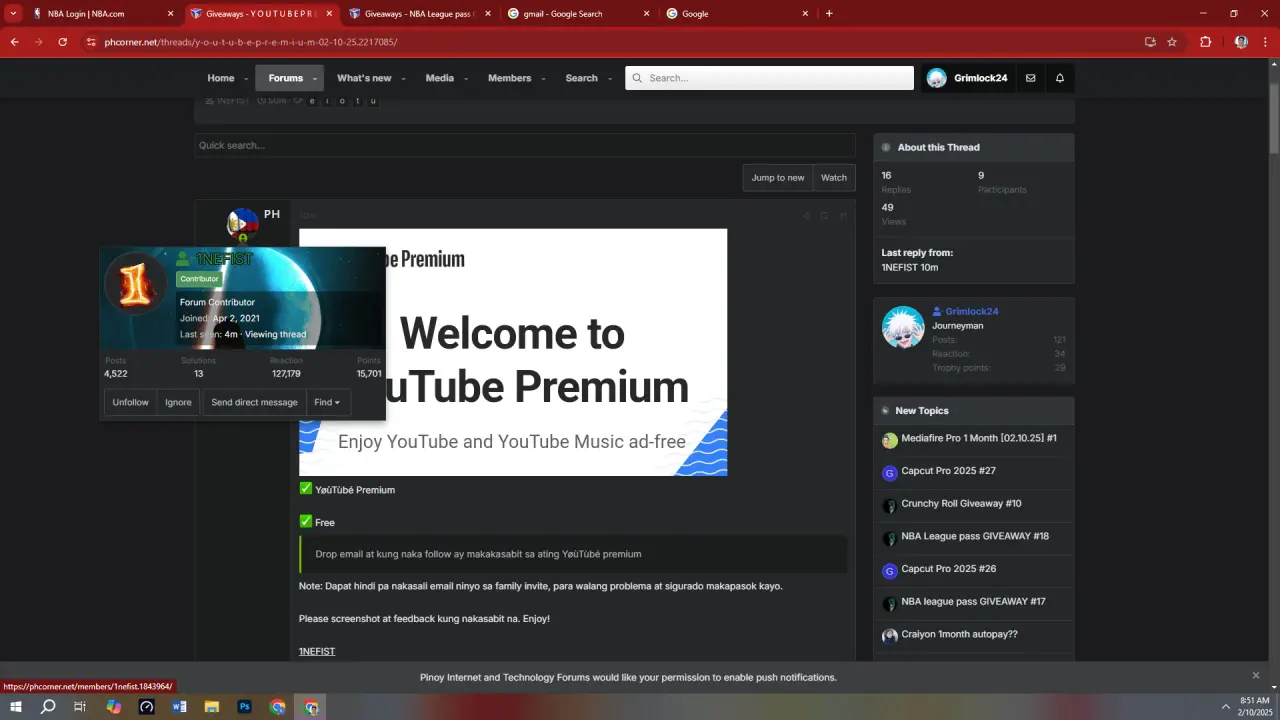Bookmark this page with the star icon
This screenshot has height=720, width=1280.
[1172, 42]
